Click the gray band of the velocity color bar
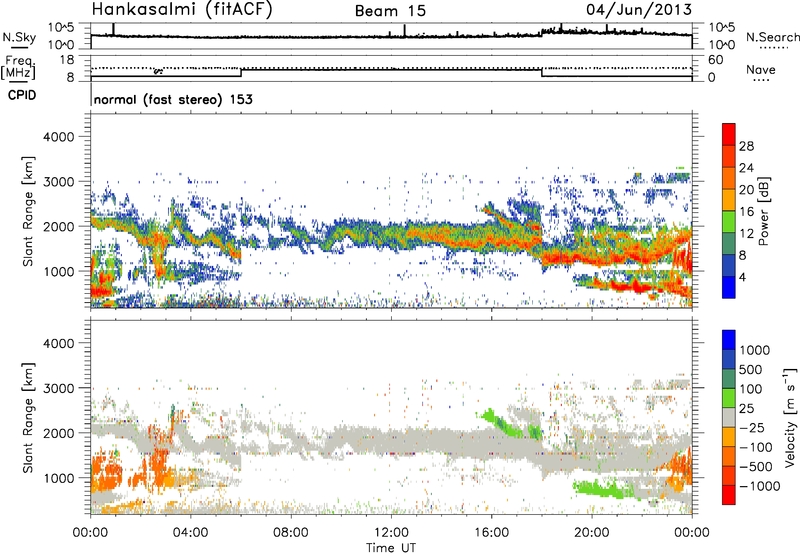Image resolution: width=800 pixels, height=554 pixels. (729, 417)
